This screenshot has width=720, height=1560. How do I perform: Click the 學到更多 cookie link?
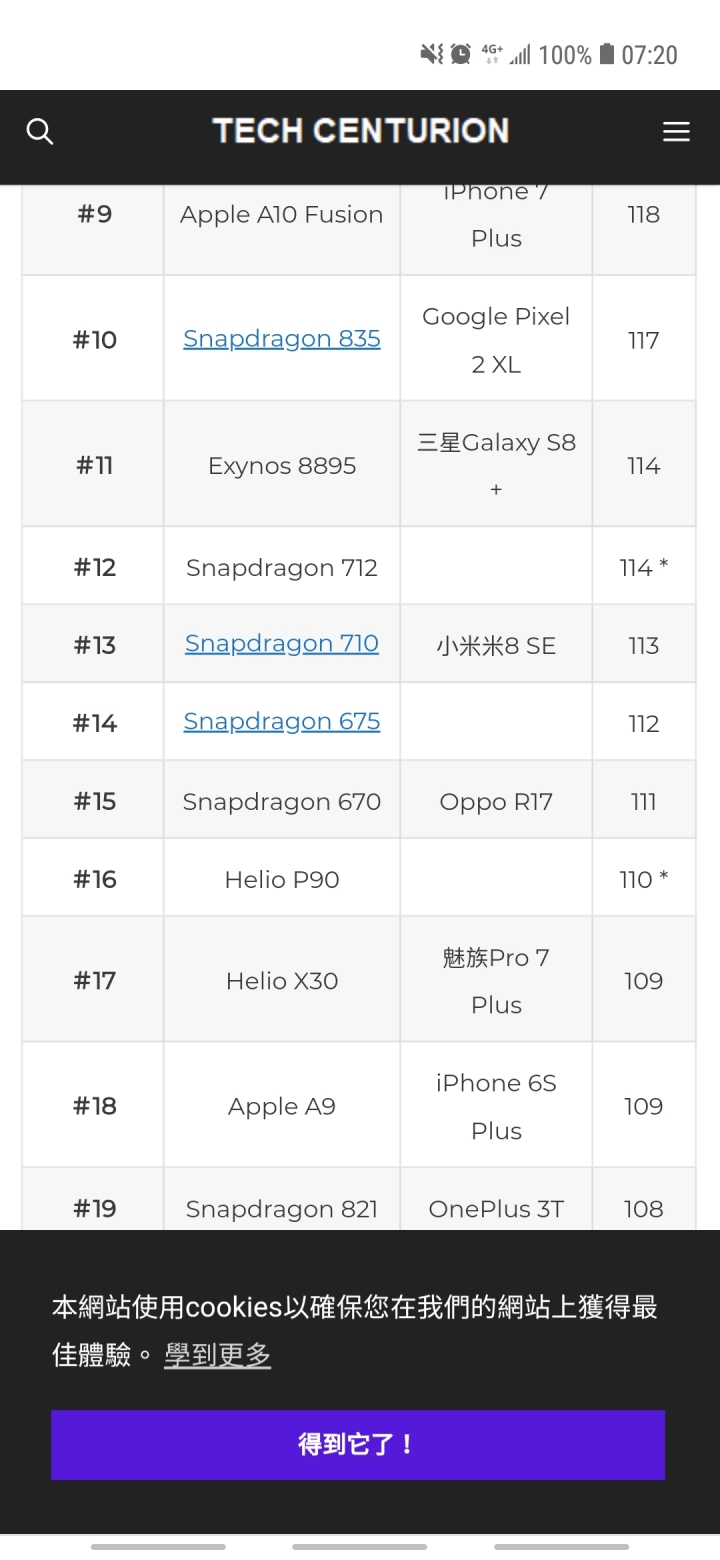[x=218, y=1355]
